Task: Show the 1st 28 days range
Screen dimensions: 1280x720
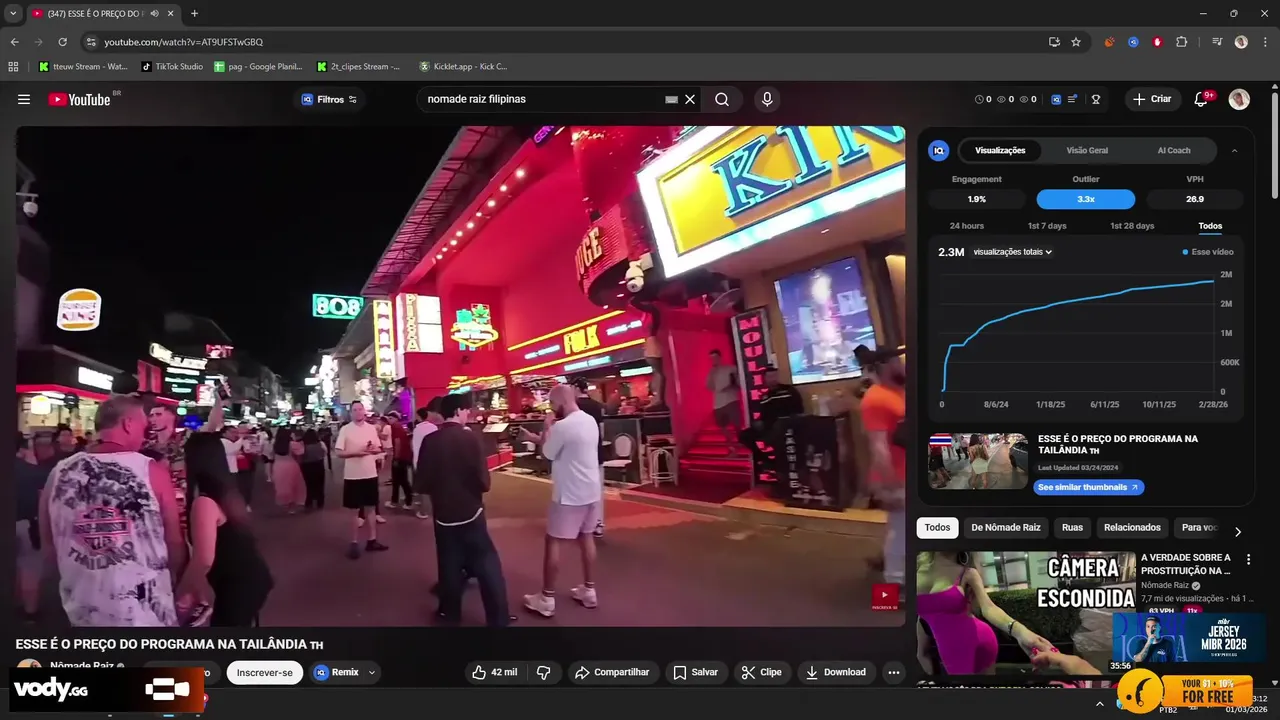Action: pos(1132,226)
